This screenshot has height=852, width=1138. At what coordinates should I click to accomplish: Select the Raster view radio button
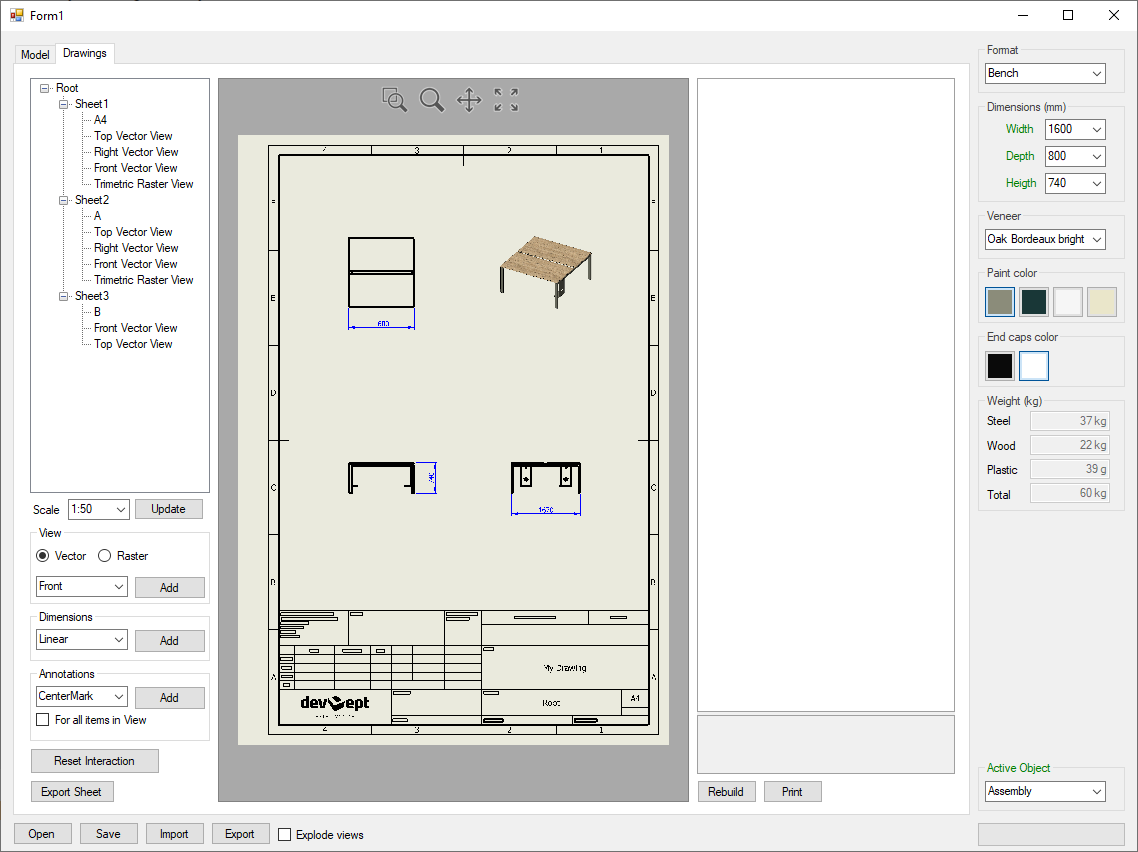pos(105,556)
